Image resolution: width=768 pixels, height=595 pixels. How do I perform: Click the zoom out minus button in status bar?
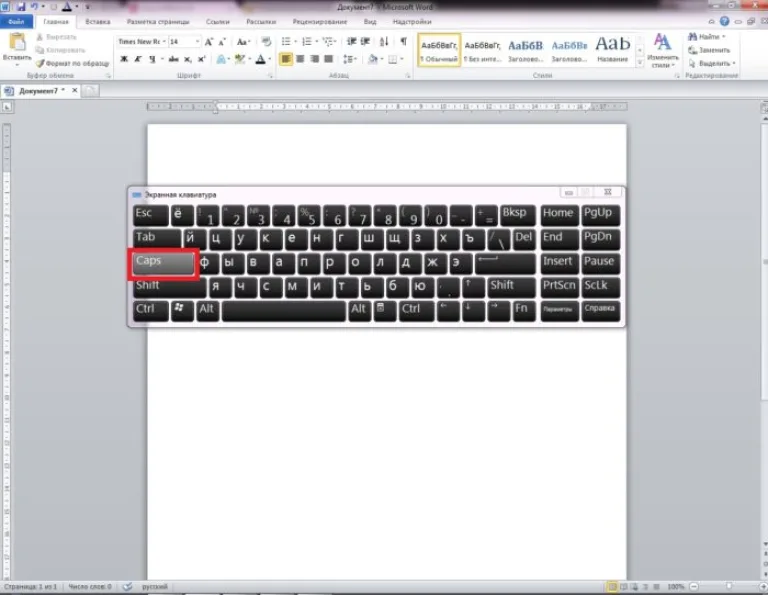695,586
